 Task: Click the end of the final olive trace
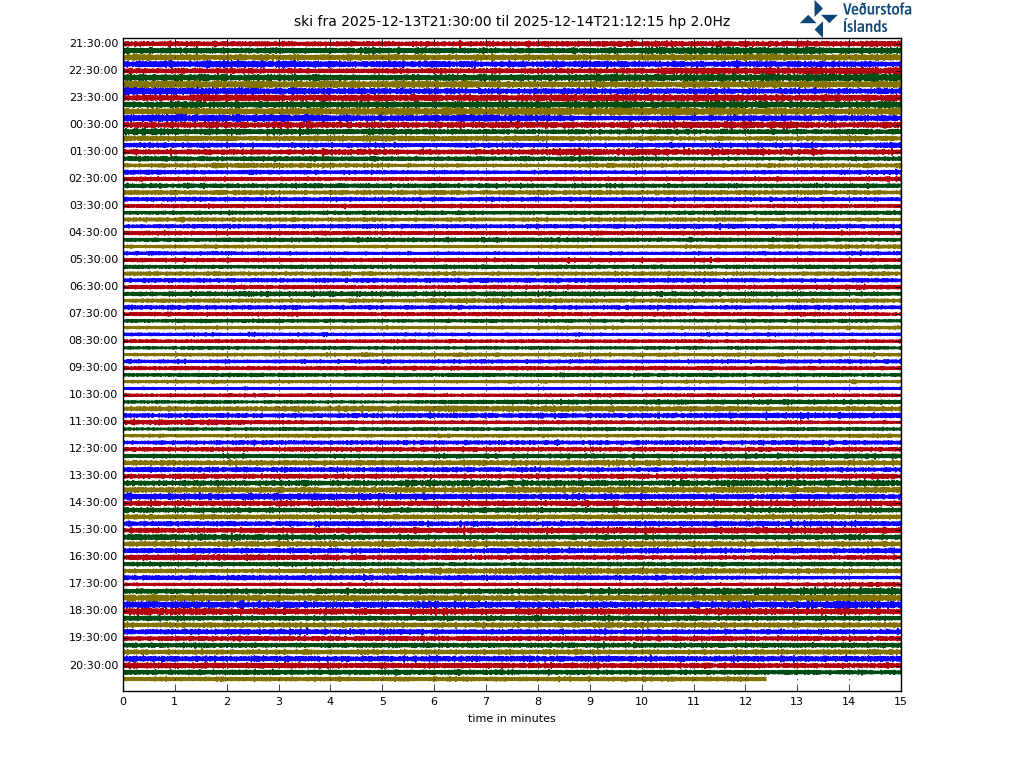click(765, 679)
